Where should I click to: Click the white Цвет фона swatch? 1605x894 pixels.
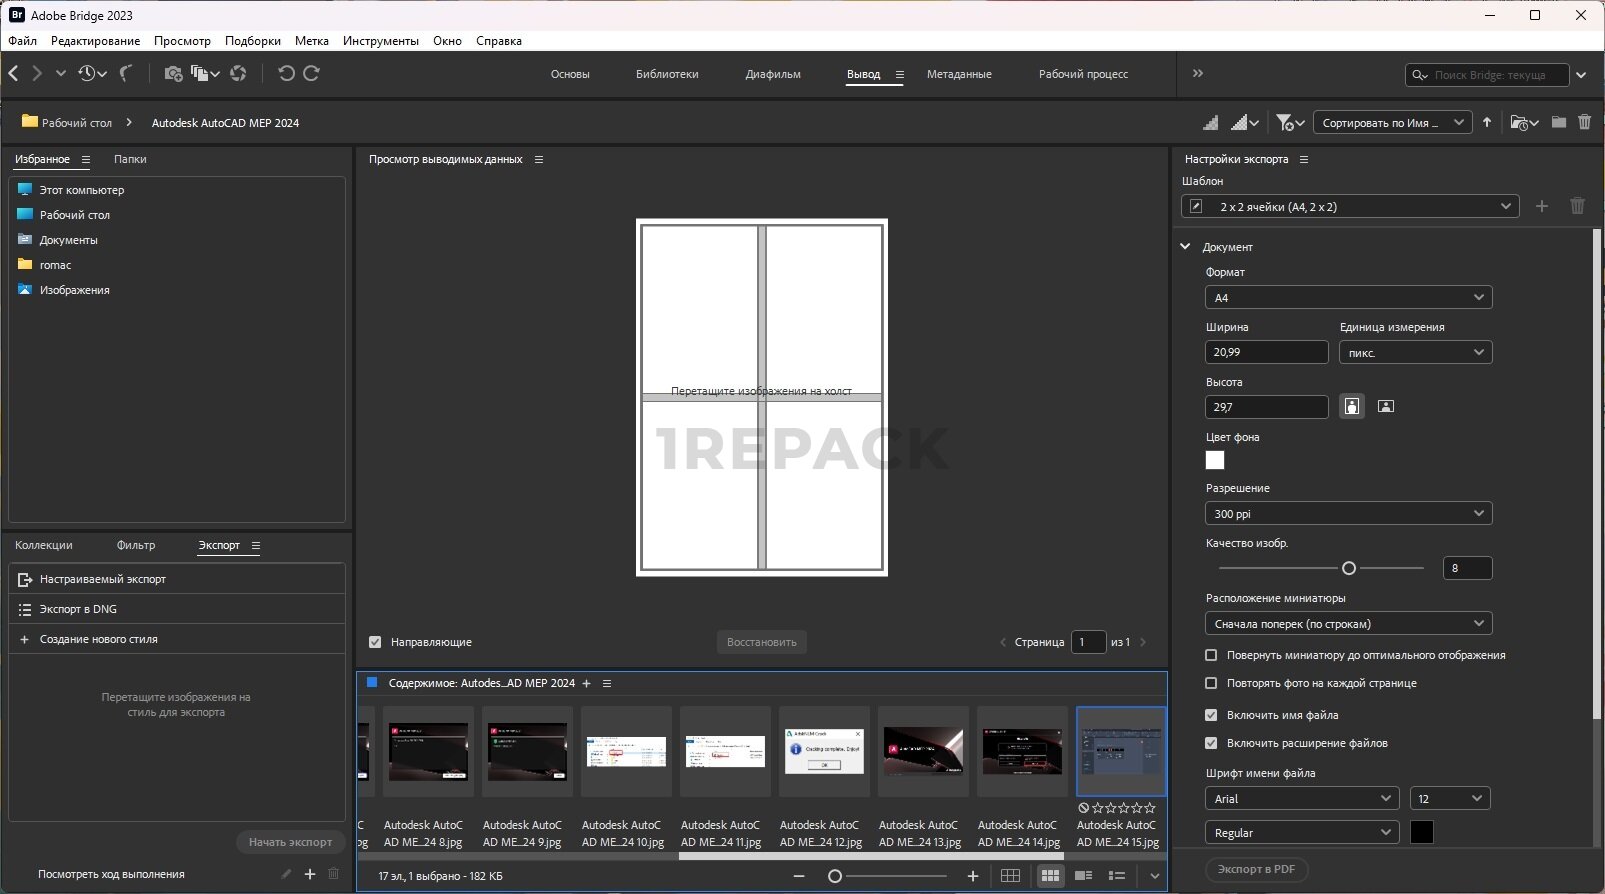1215,460
